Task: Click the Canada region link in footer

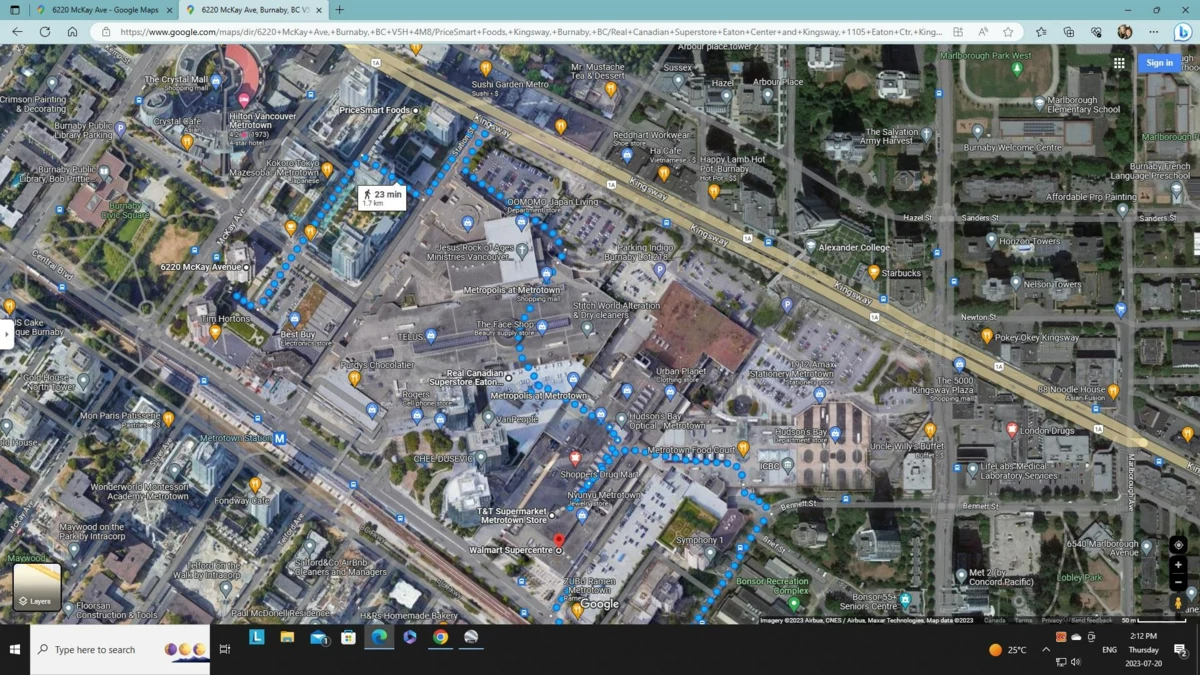Action: pyautogui.click(x=994, y=620)
